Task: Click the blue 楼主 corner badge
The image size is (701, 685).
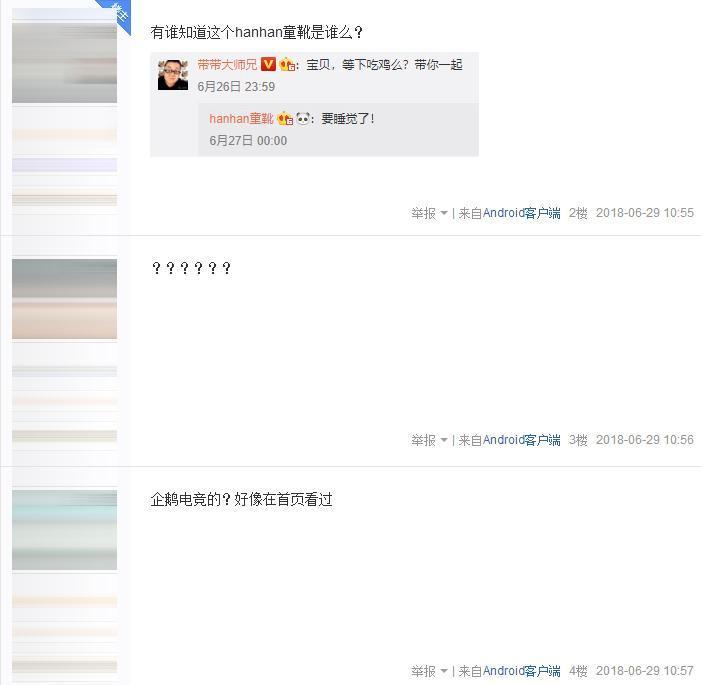Action: coord(117,13)
